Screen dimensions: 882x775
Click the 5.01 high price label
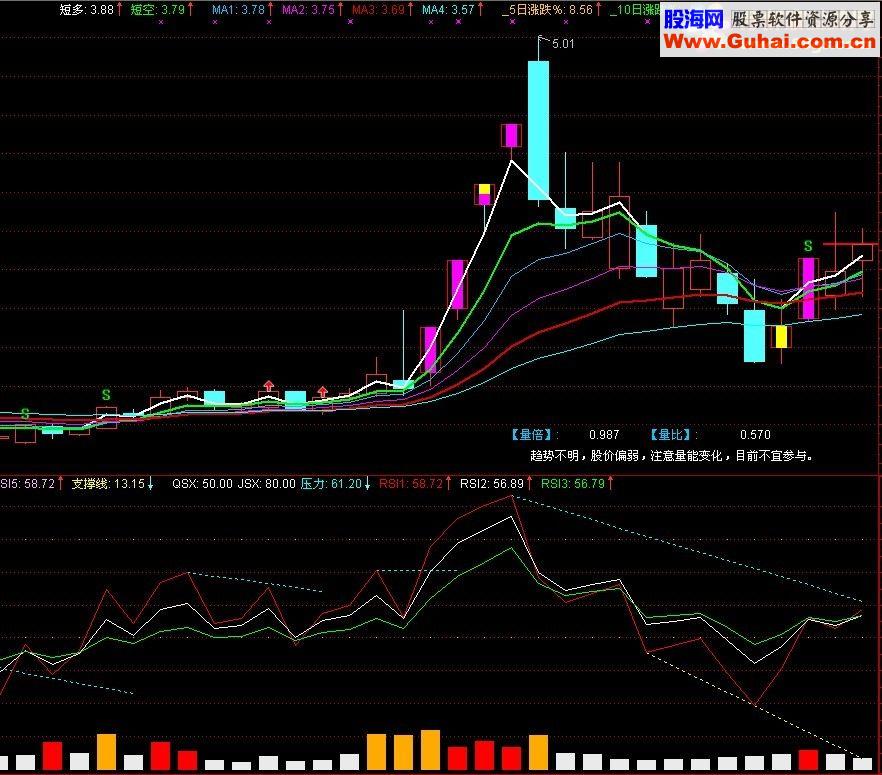point(563,44)
